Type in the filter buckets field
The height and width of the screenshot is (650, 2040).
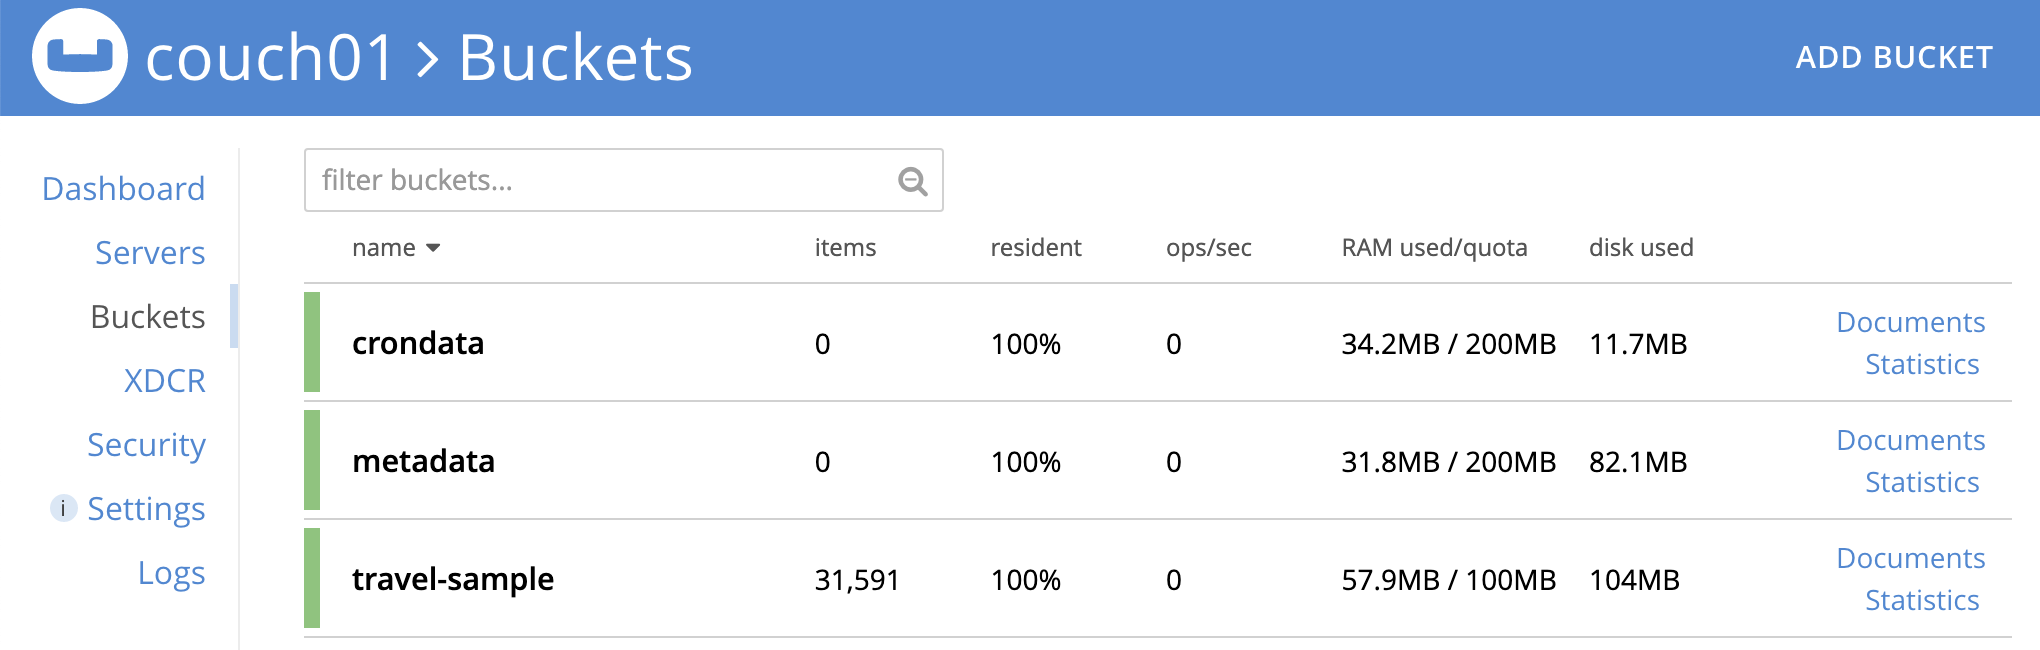(x=600, y=180)
